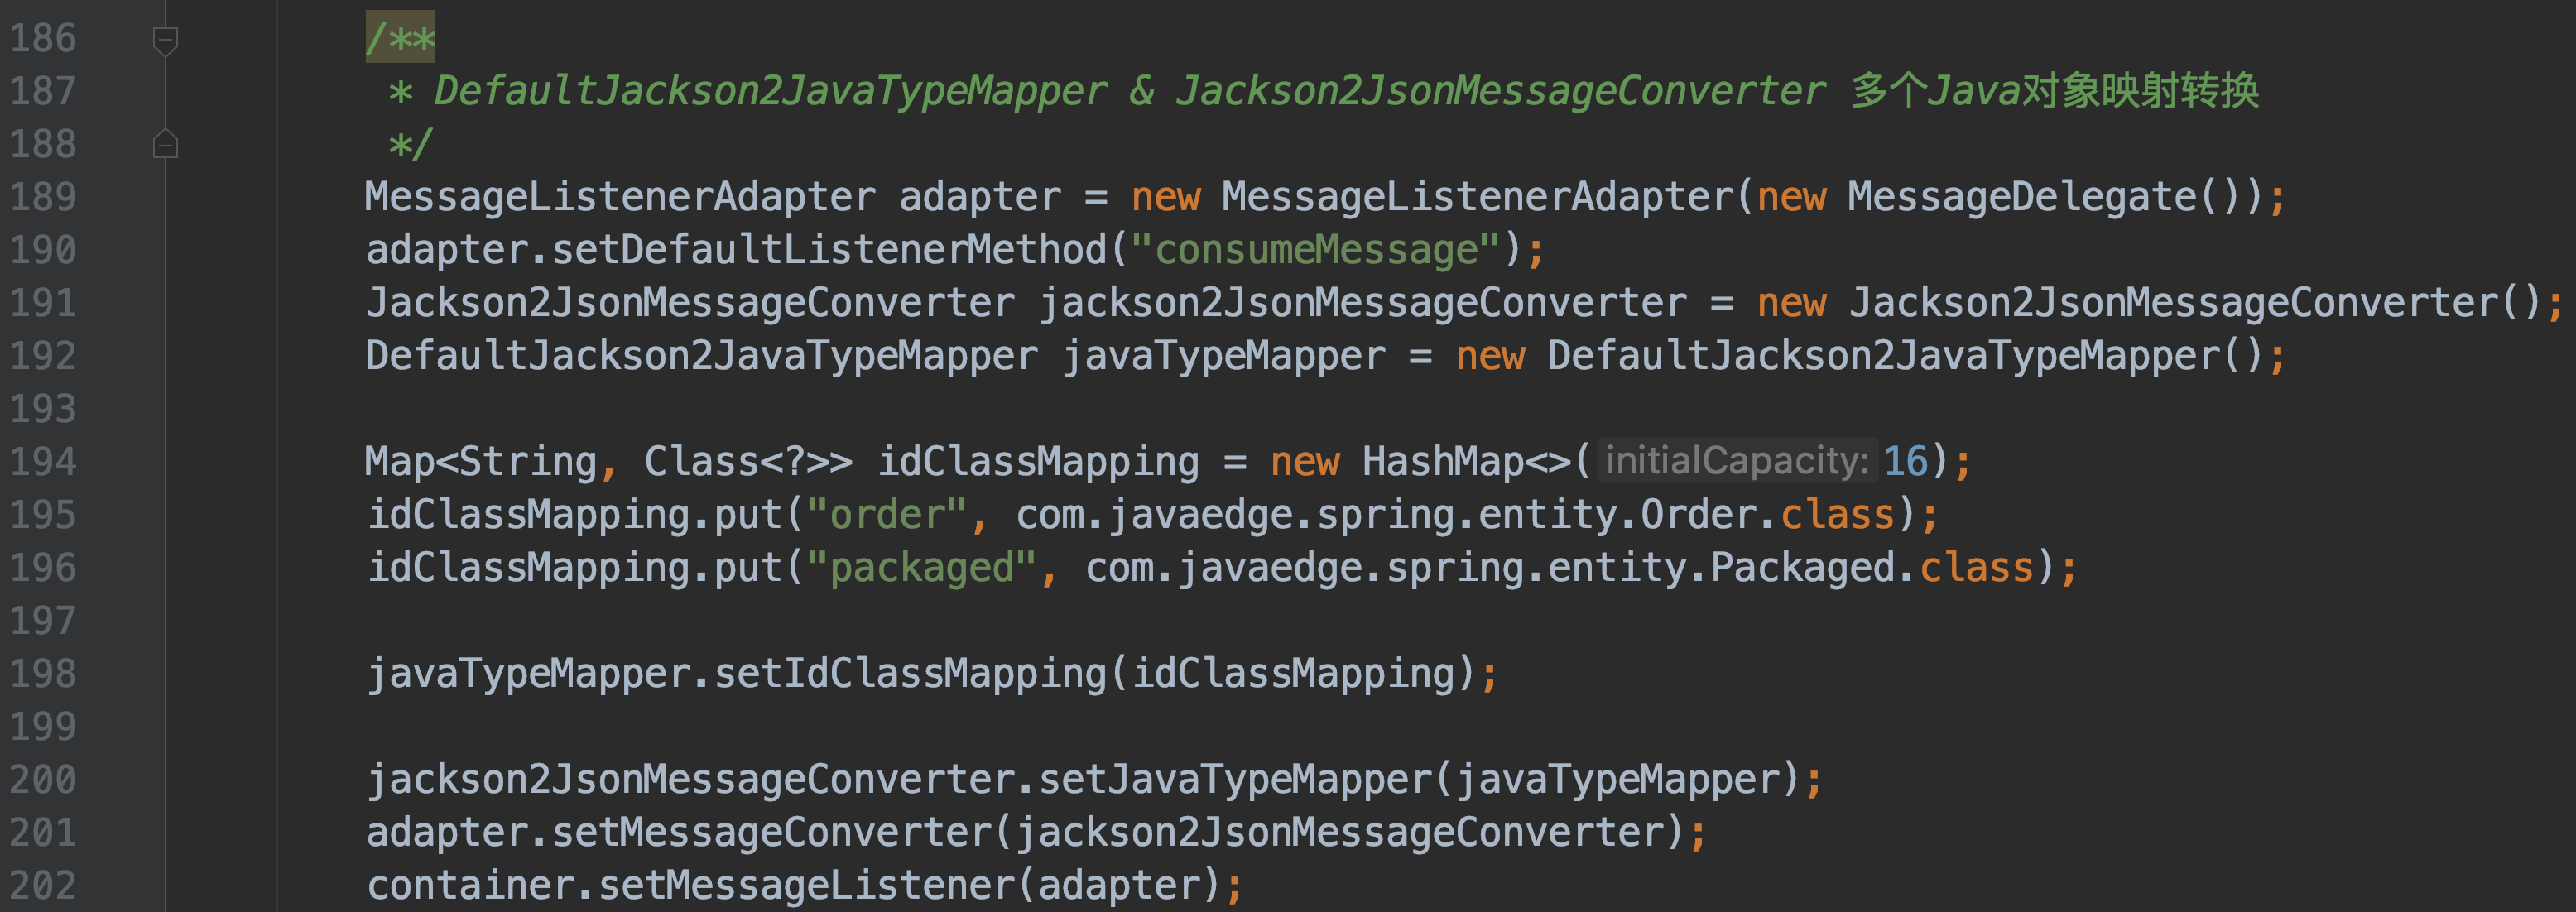Click the Order class reference on line 195

tap(1697, 515)
